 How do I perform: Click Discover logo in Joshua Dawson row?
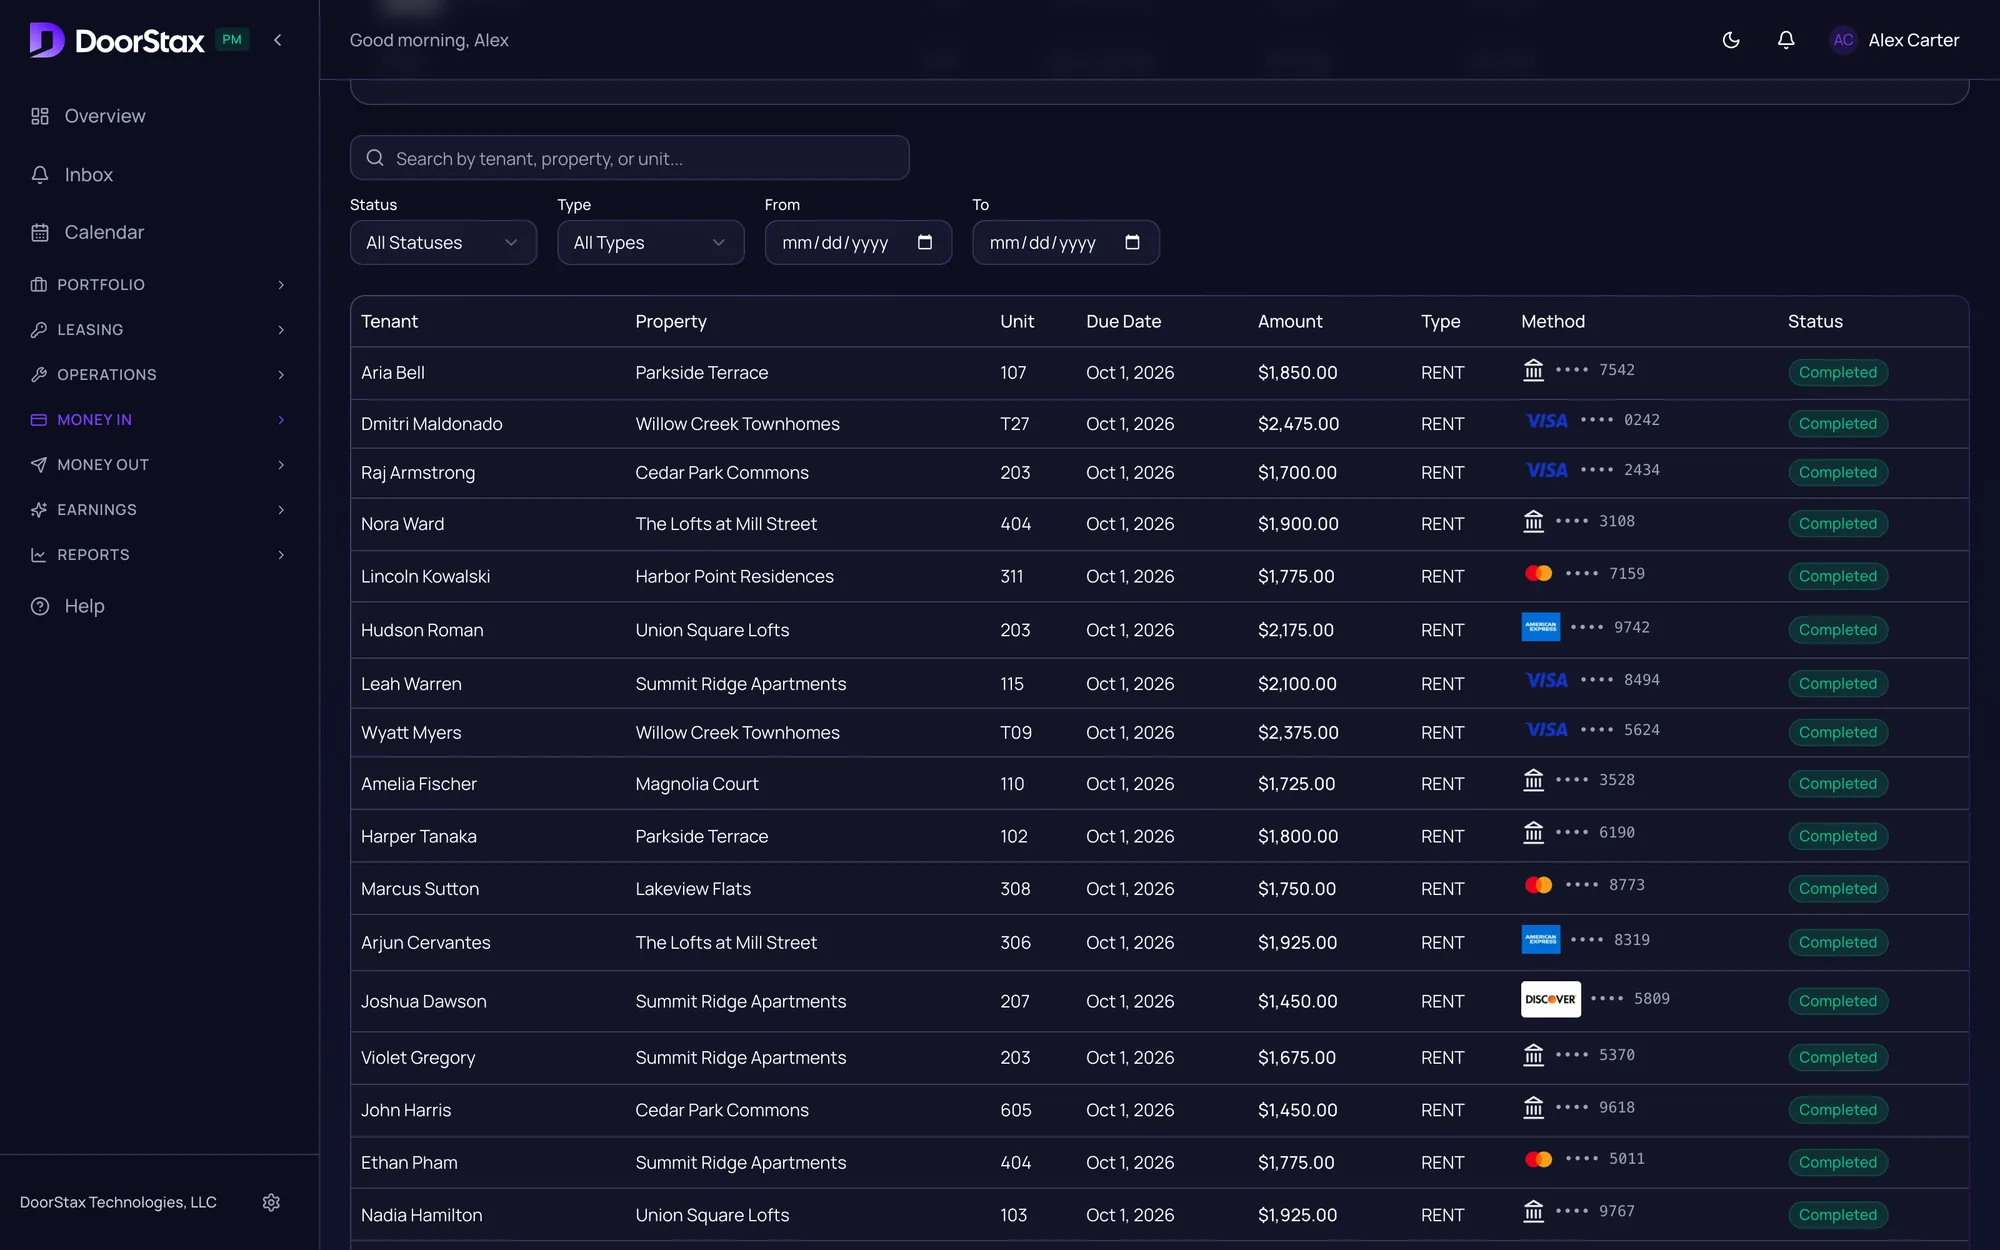click(1551, 999)
